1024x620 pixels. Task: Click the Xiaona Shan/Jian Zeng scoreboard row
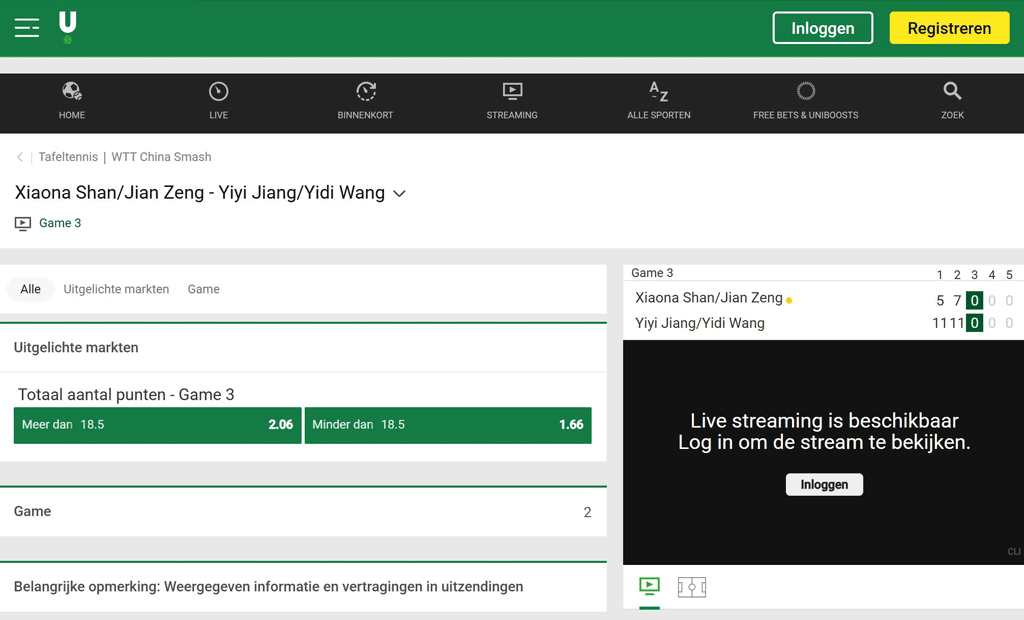click(x=823, y=299)
